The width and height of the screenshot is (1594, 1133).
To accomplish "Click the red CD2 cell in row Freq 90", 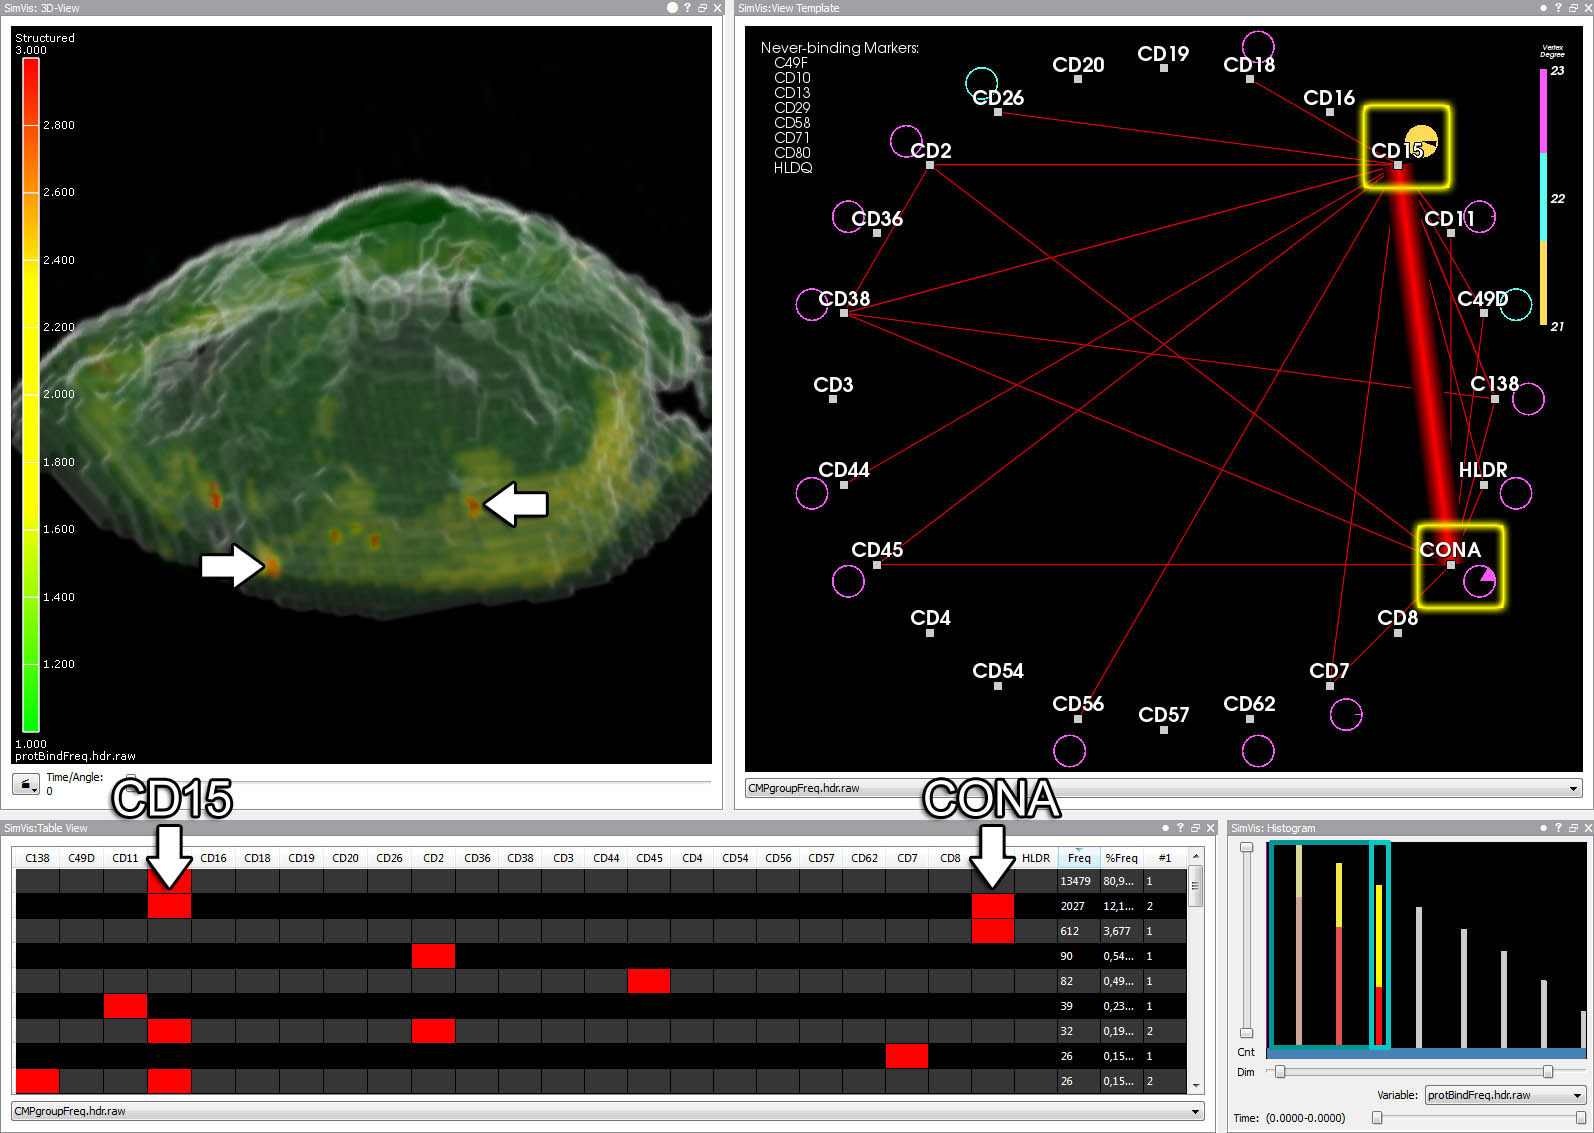I will click(x=433, y=956).
